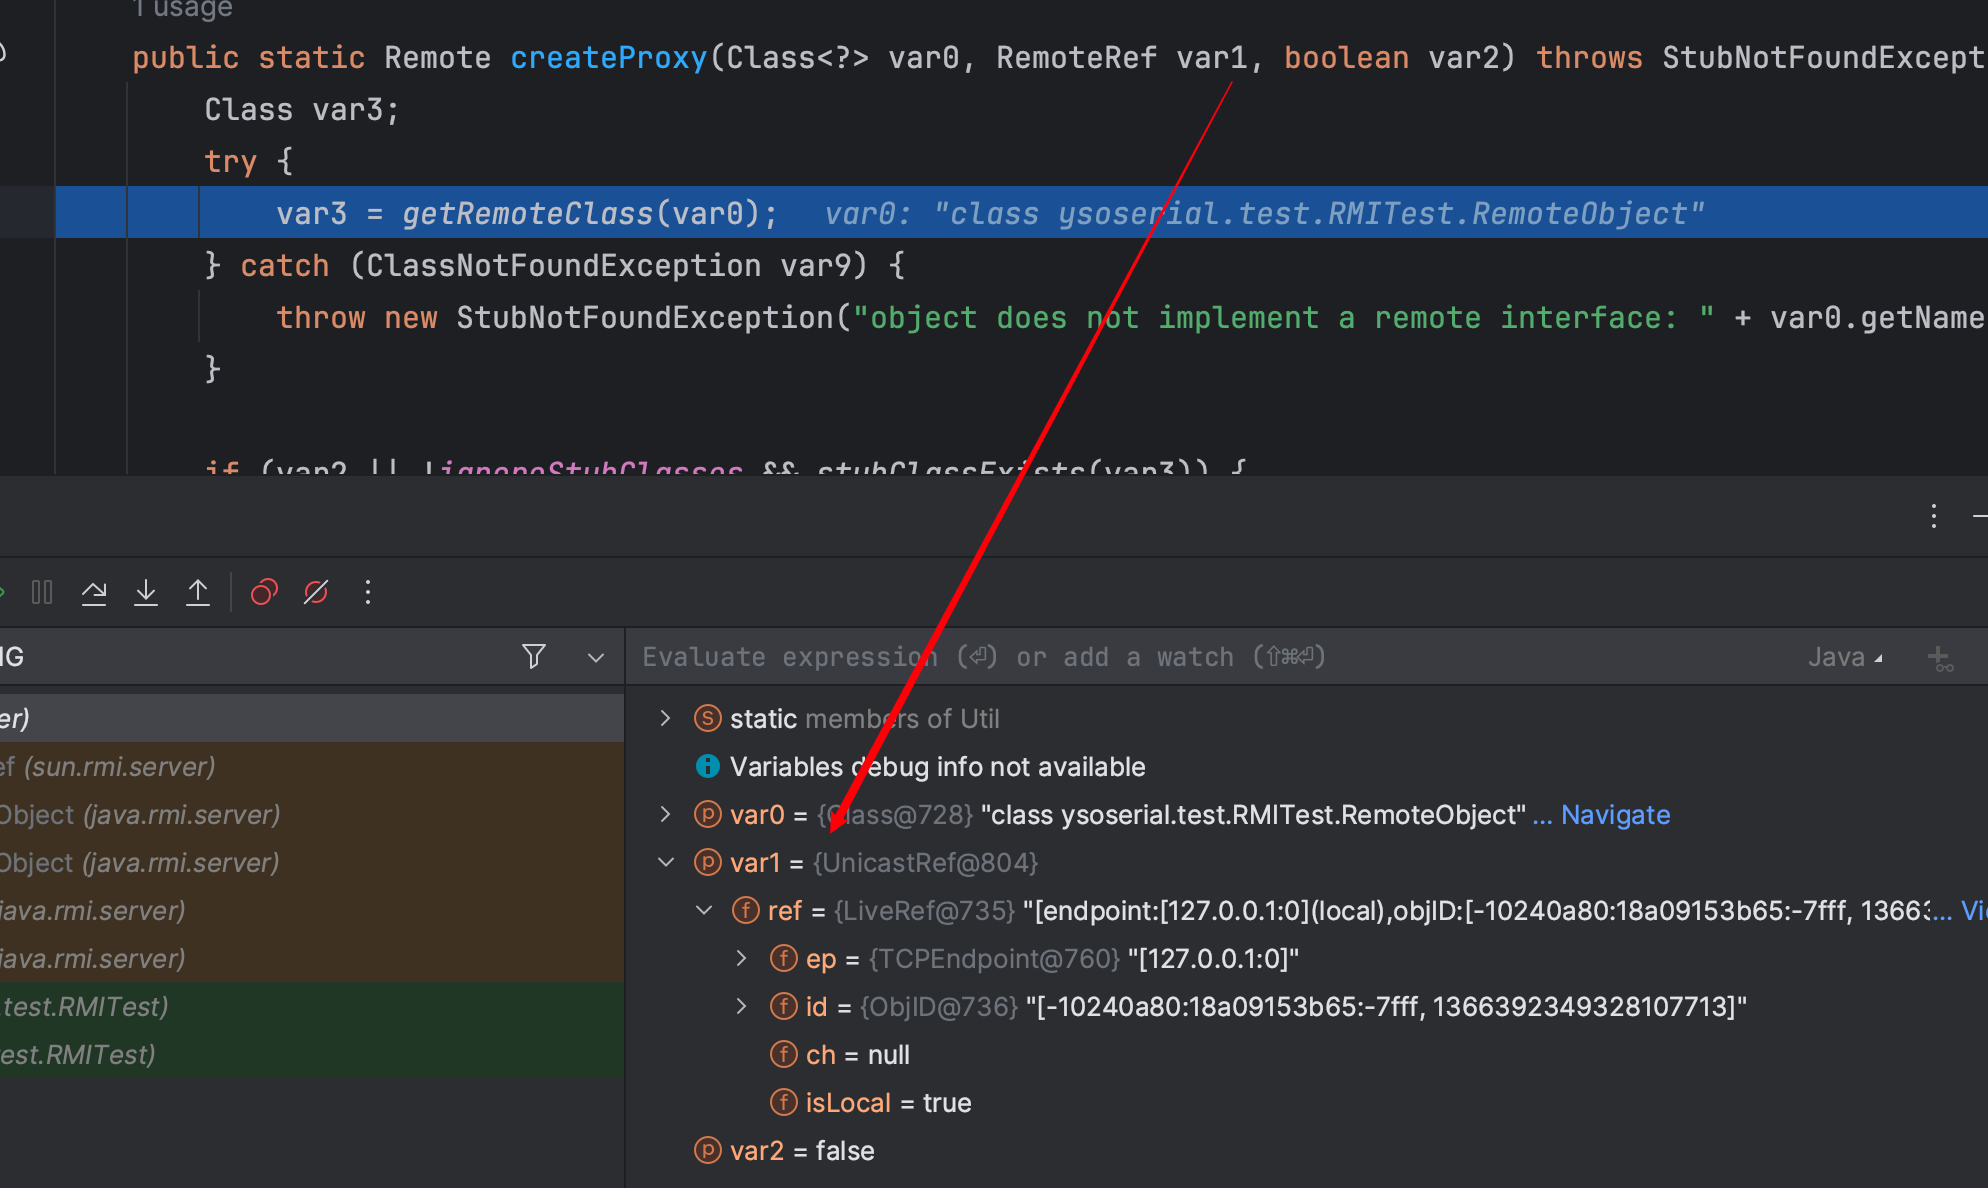Collapse the var1 UnicastRef node
The height and width of the screenshot is (1188, 1988).
pos(666,862)
